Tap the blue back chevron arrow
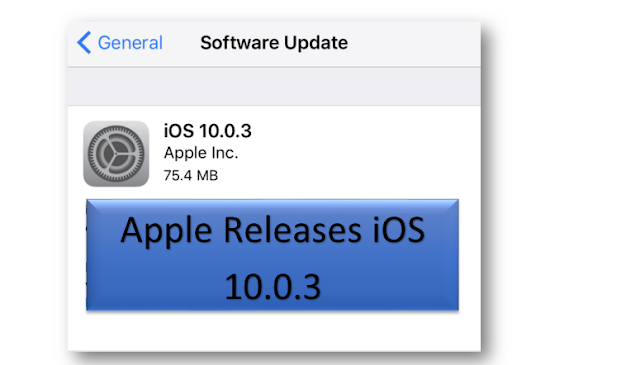This screenshot has height=365, width=640. 84,42
